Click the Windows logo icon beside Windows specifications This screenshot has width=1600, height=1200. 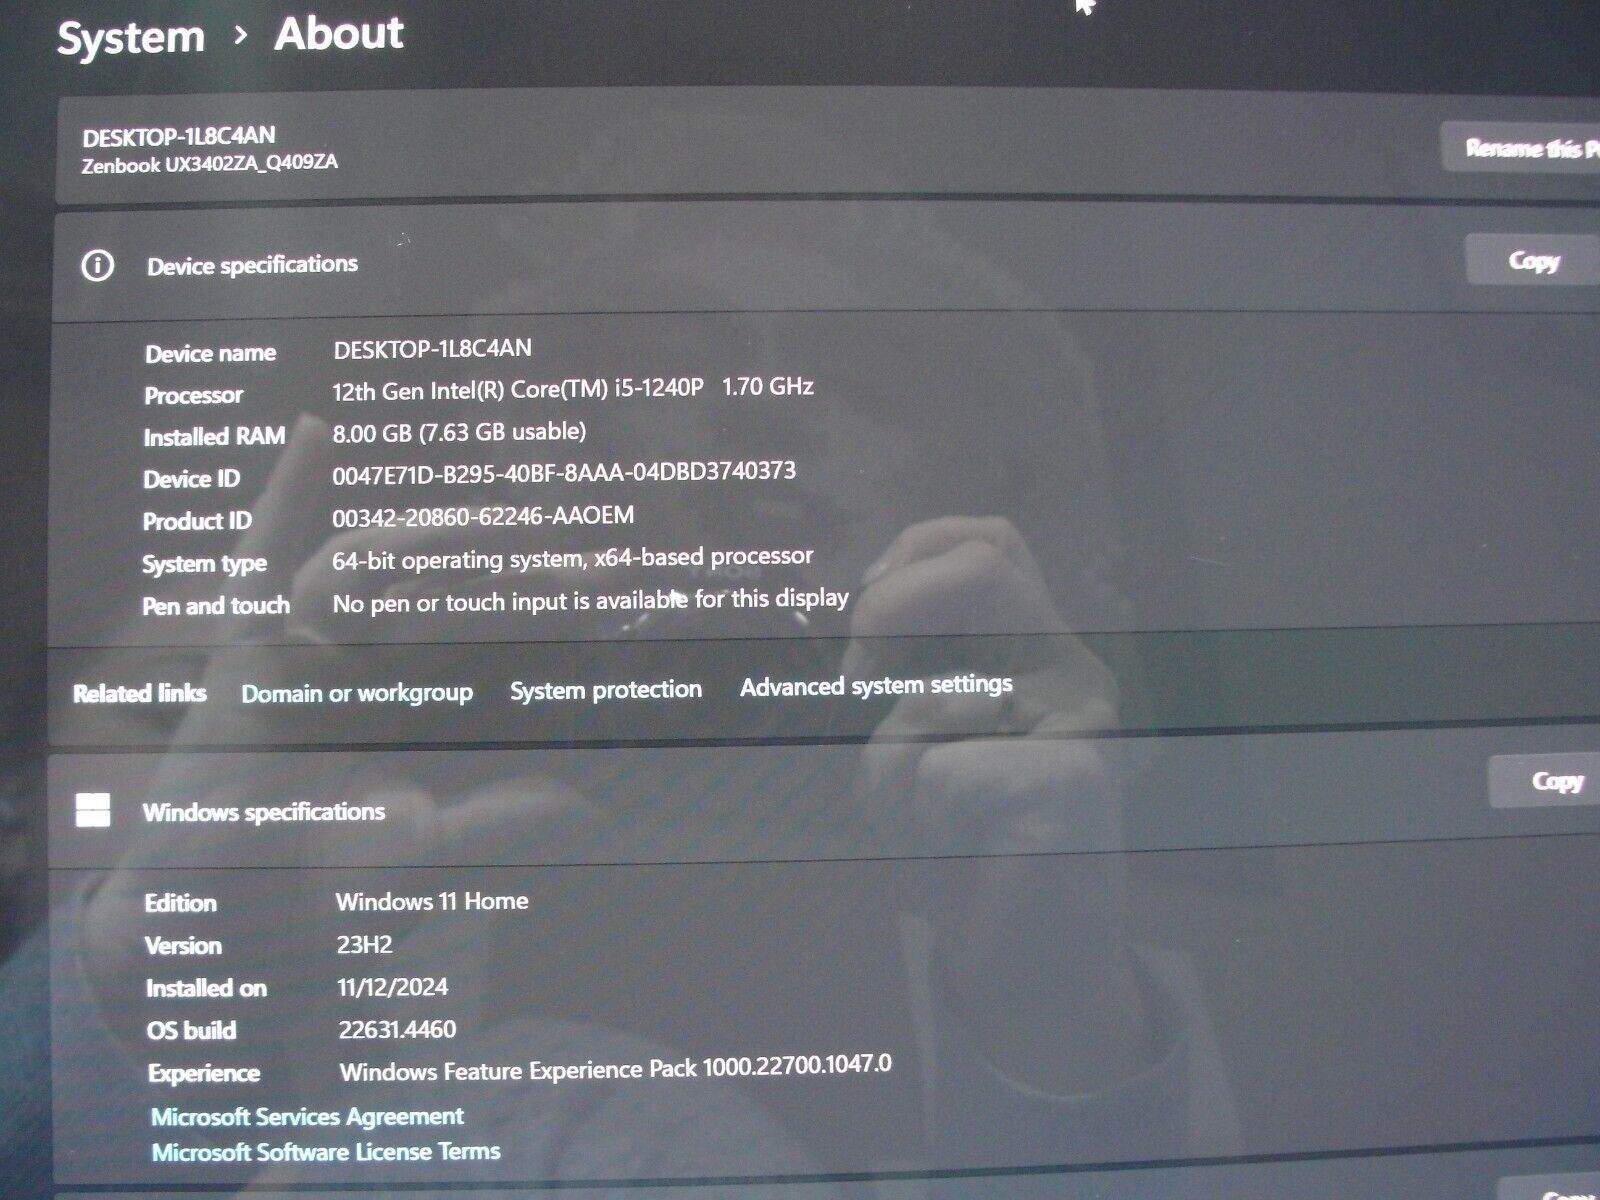point(93,811)
